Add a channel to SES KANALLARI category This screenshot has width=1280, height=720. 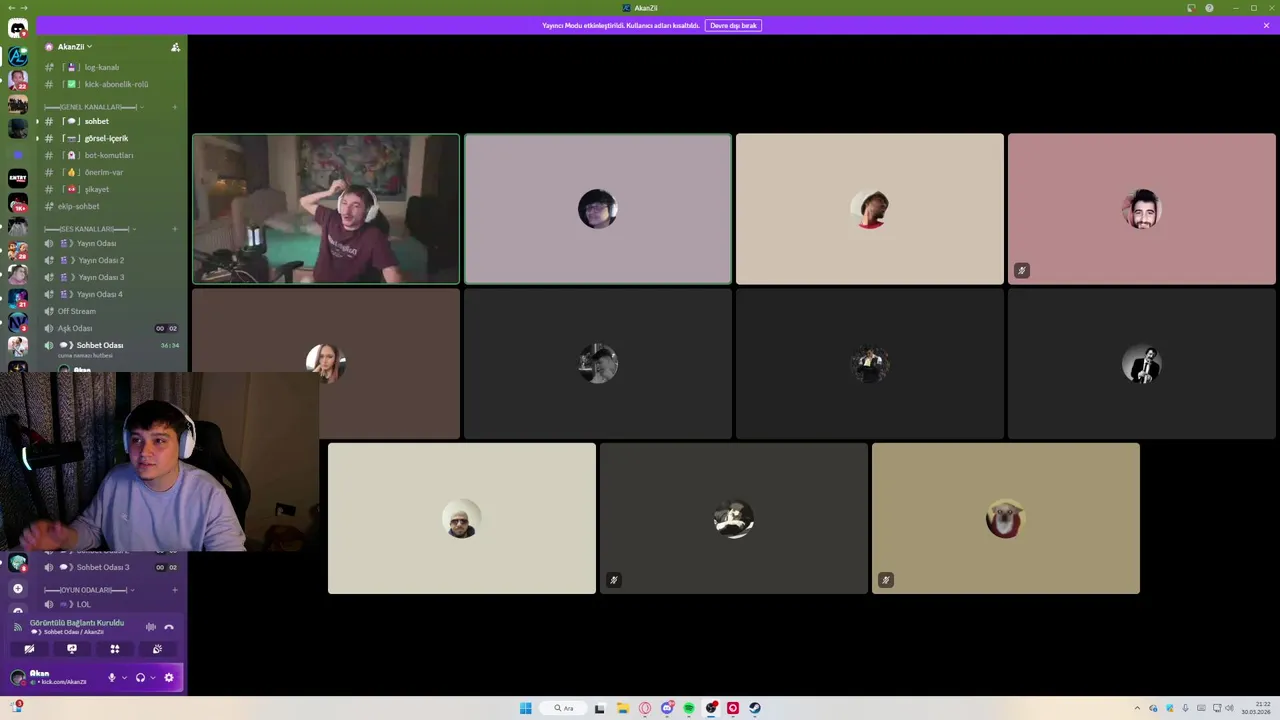click(x=175, y=229)
